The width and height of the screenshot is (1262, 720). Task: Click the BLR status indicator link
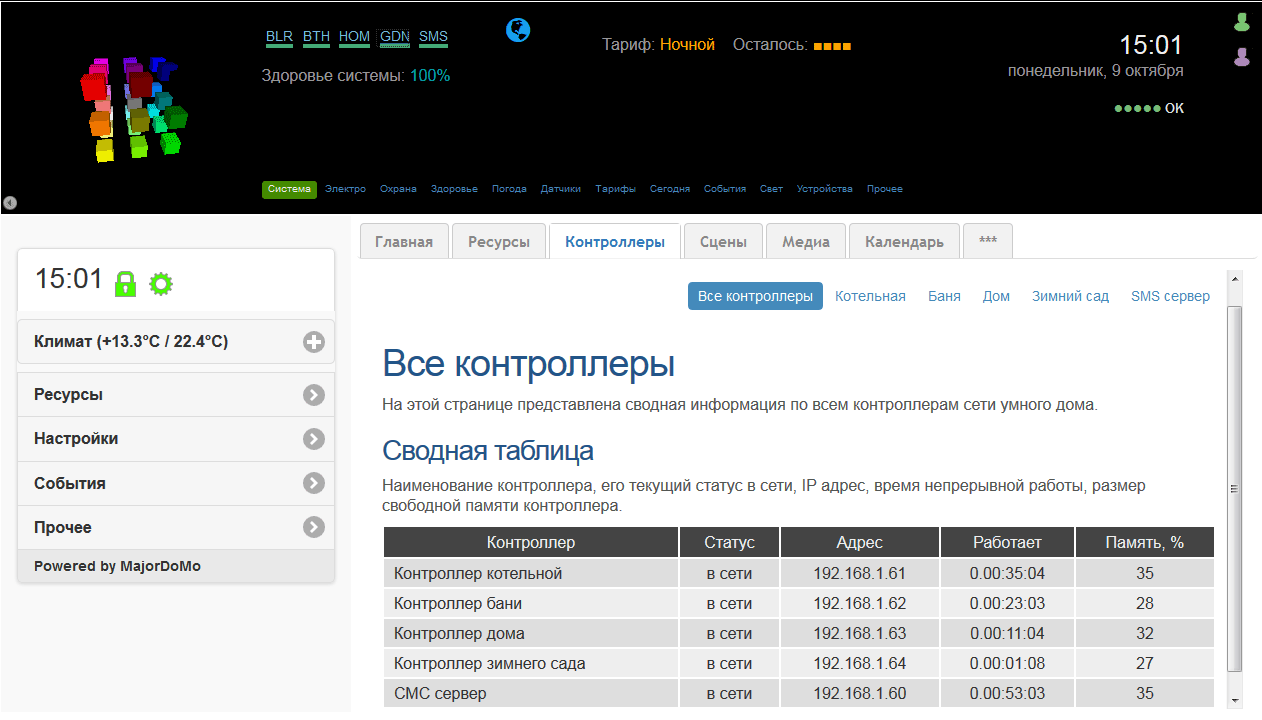[x=279, y=37]
